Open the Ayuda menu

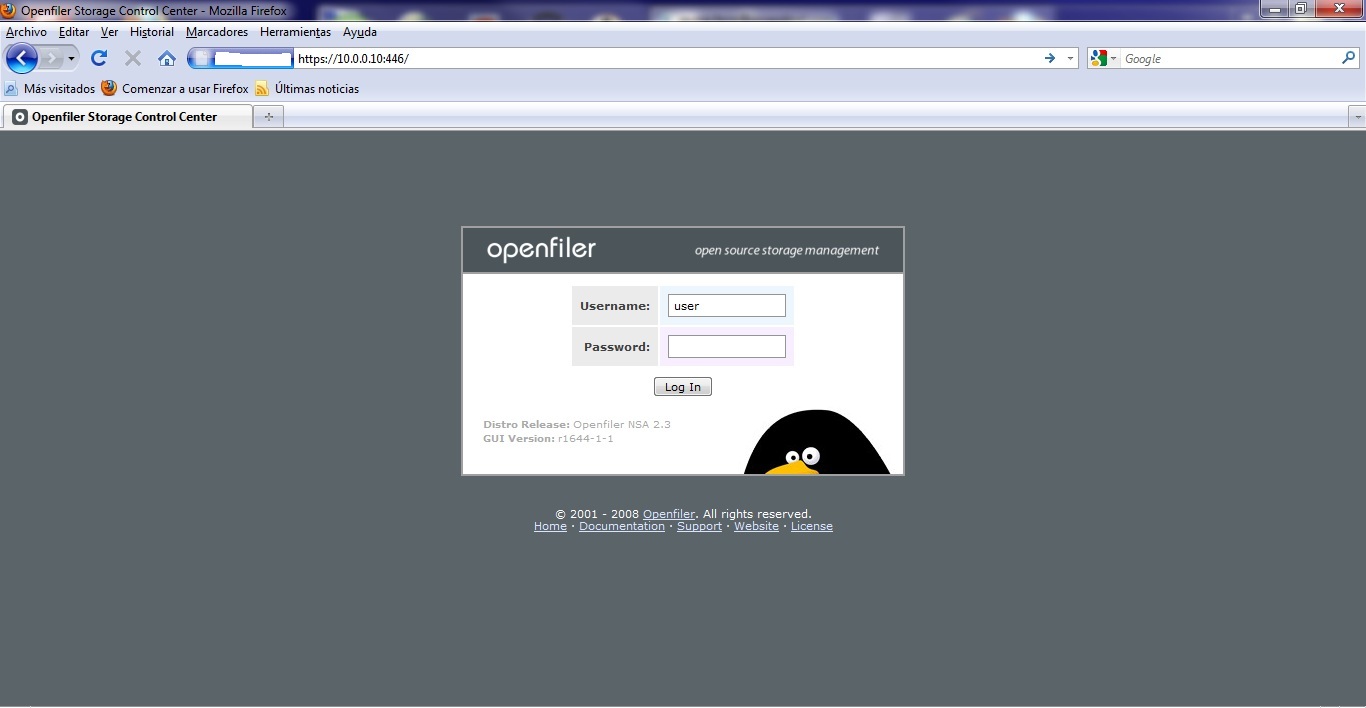(x=360, y=32)
